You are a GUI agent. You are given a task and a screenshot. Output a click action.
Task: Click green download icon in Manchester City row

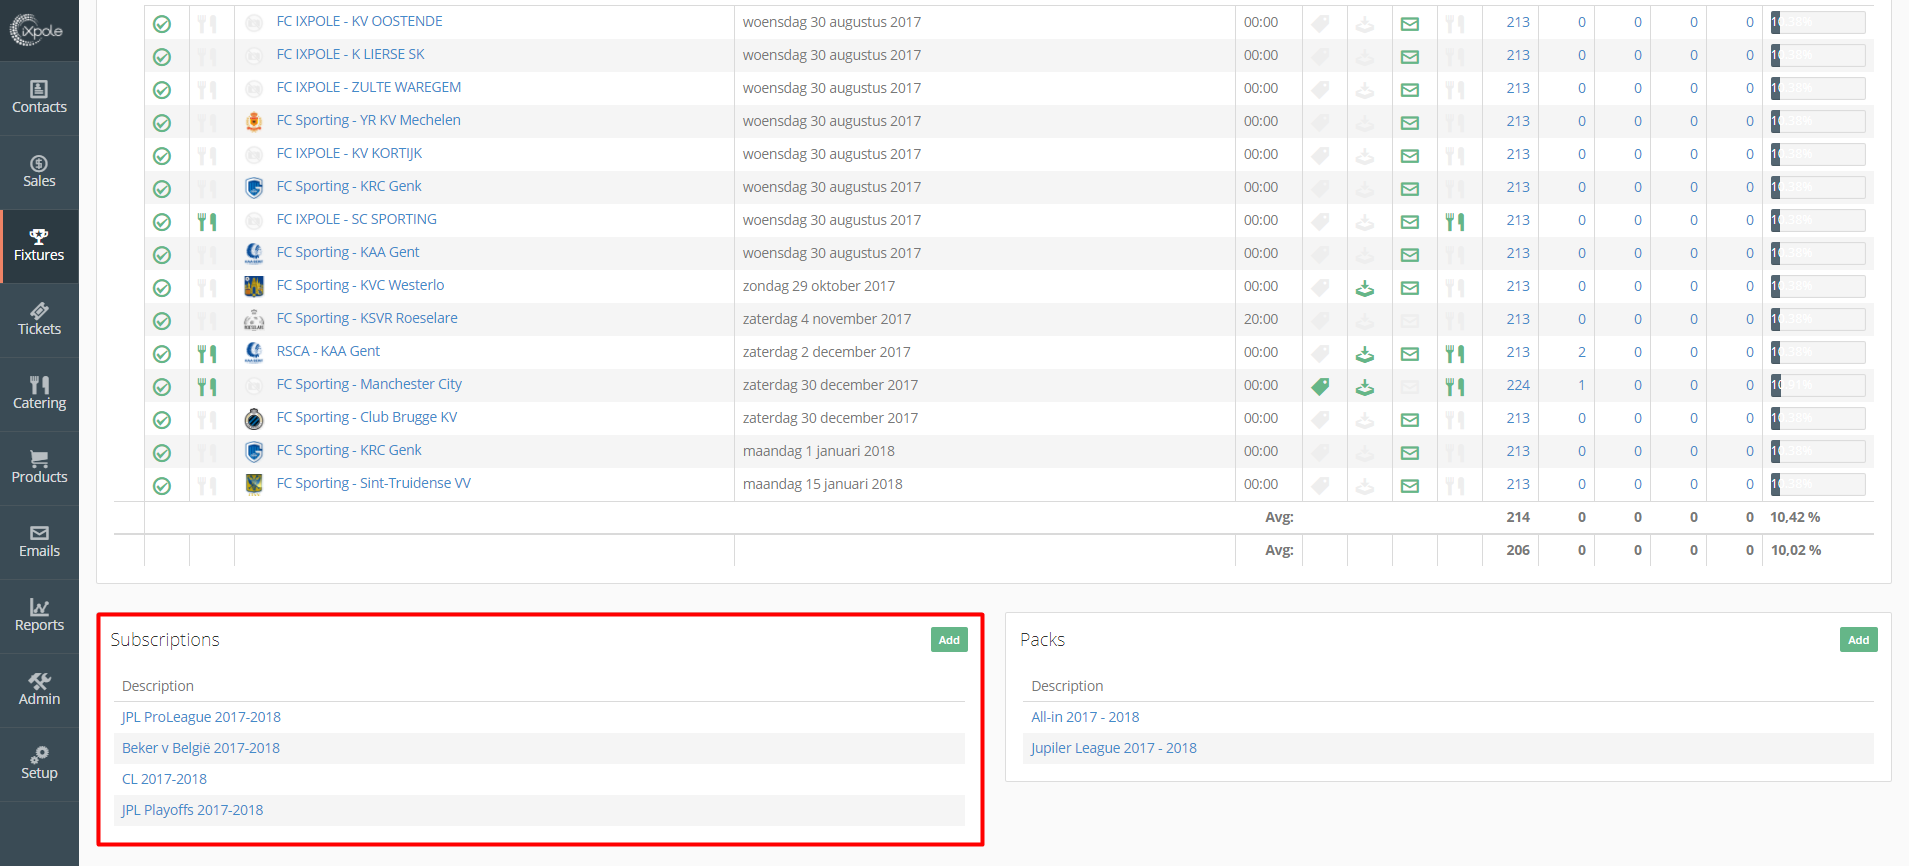tap(1365, 388)
